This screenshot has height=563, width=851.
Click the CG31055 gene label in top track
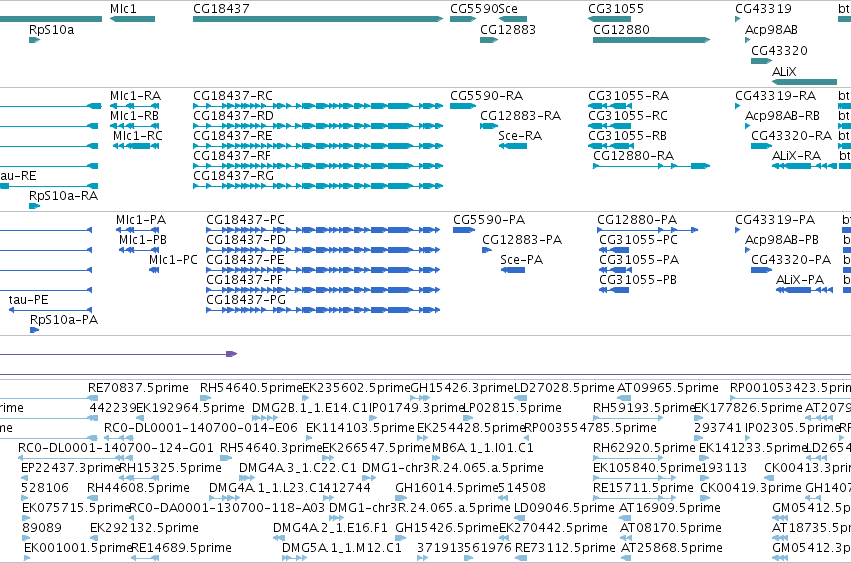tap(616, 9)
